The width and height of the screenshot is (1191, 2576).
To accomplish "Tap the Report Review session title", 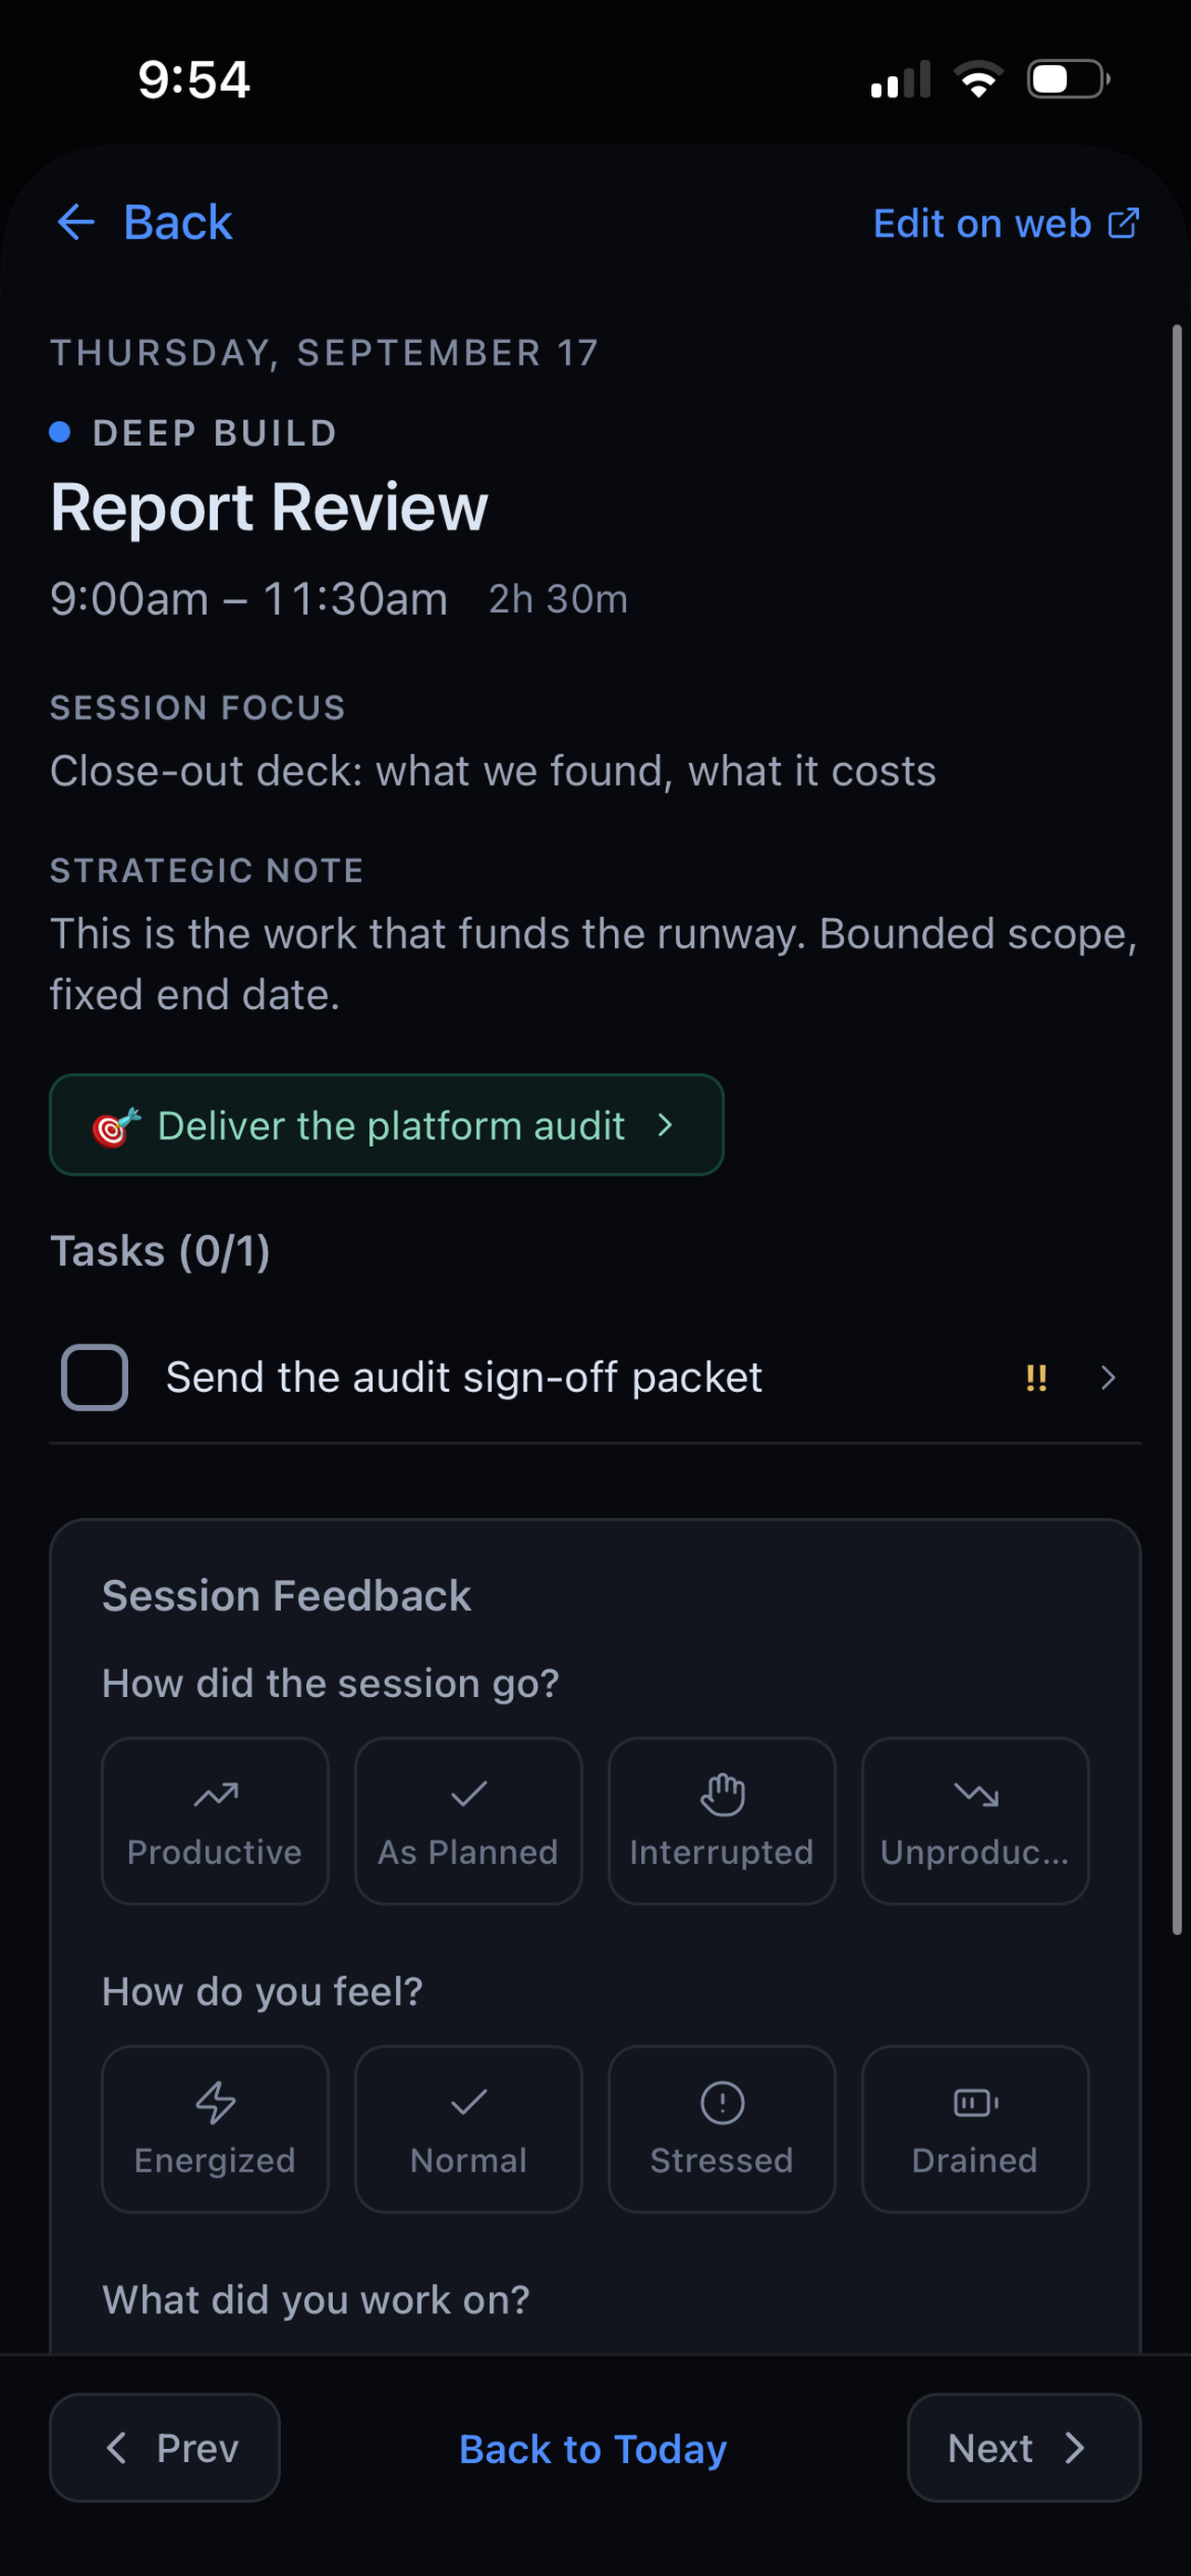I will click(269, 507).
